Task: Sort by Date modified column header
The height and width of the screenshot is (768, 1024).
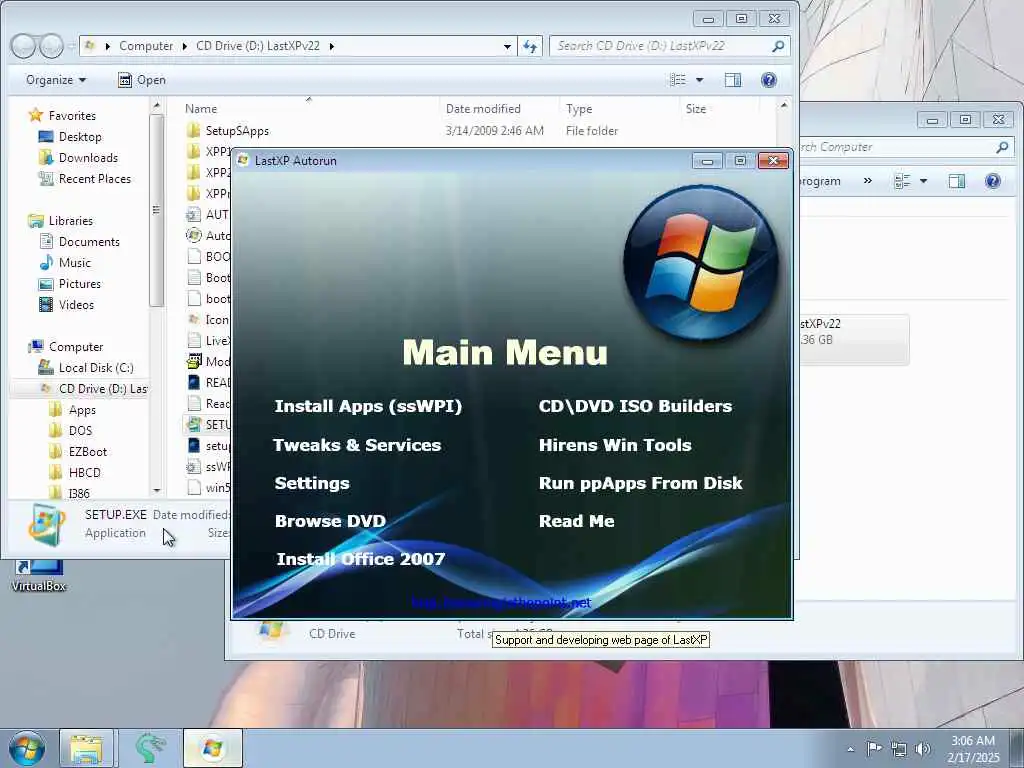Action: coord(483,108)
